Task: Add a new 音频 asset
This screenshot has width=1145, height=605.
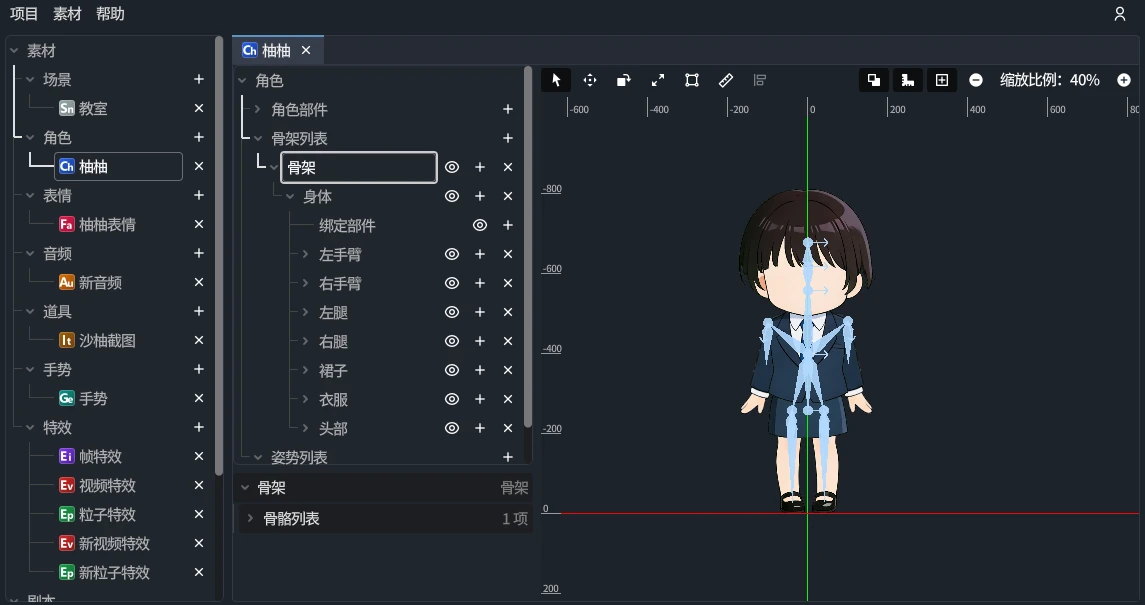Action: coord(199,253)
